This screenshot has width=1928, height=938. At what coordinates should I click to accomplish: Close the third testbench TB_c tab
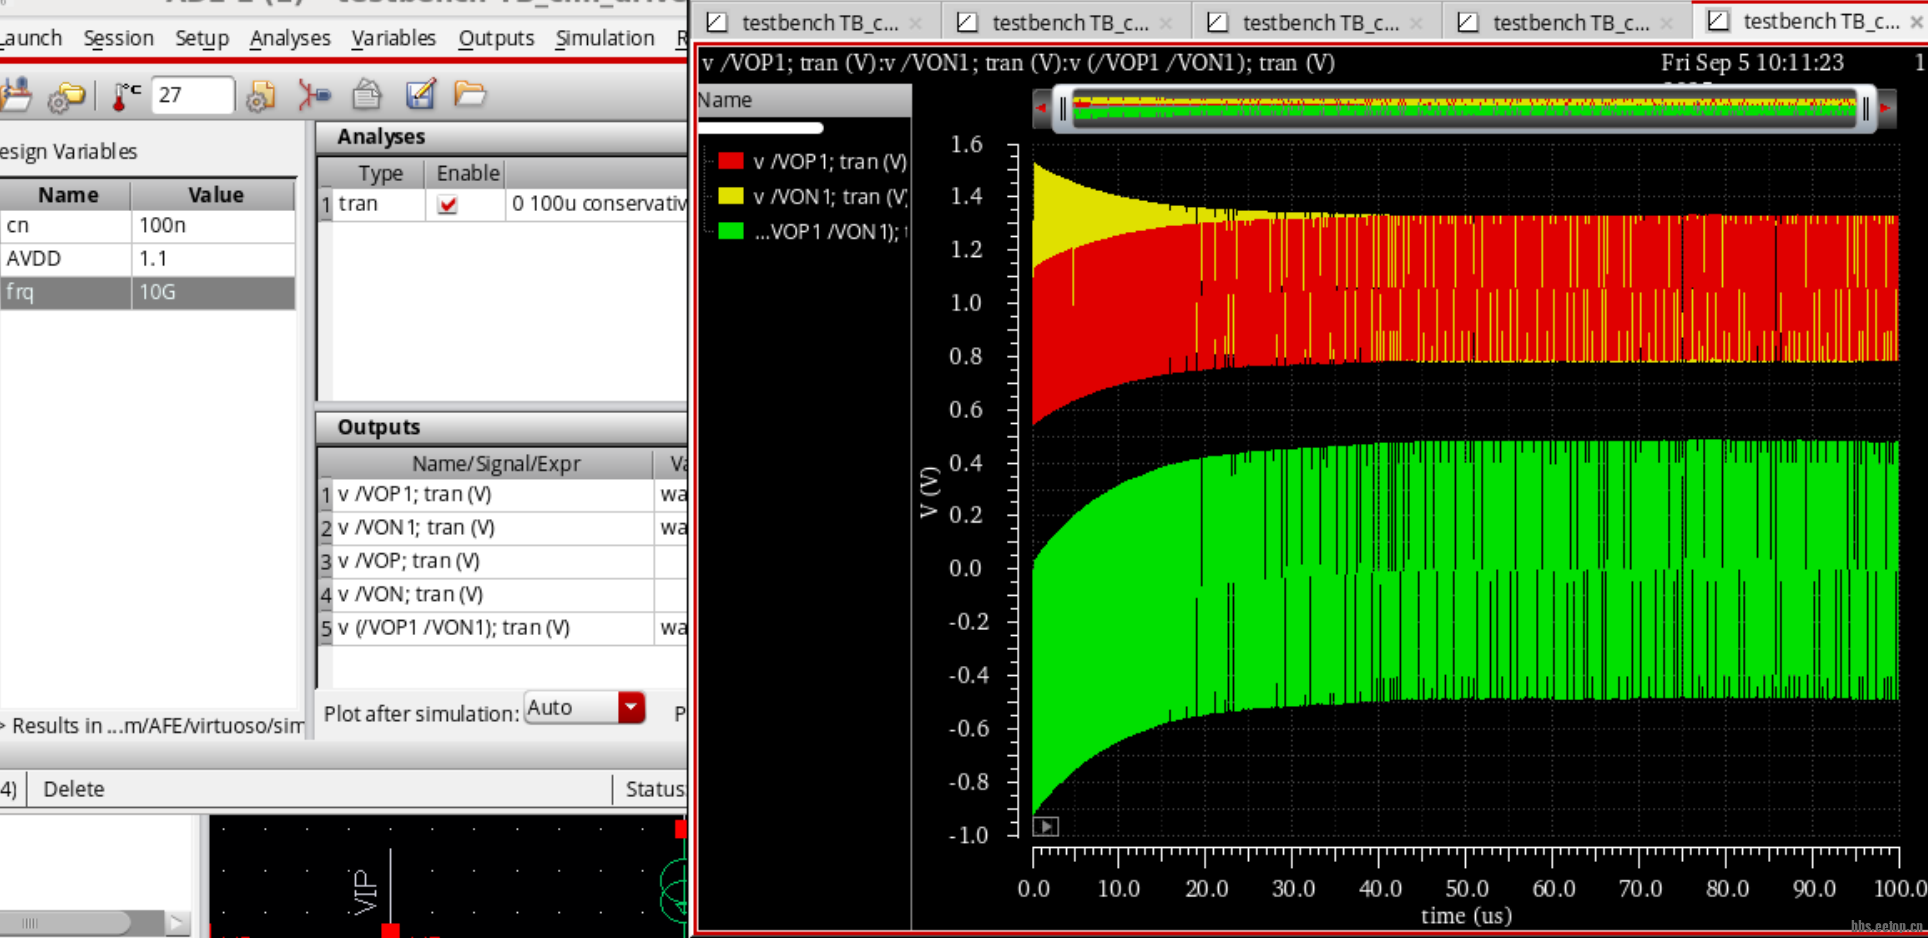pos(1416,23)
